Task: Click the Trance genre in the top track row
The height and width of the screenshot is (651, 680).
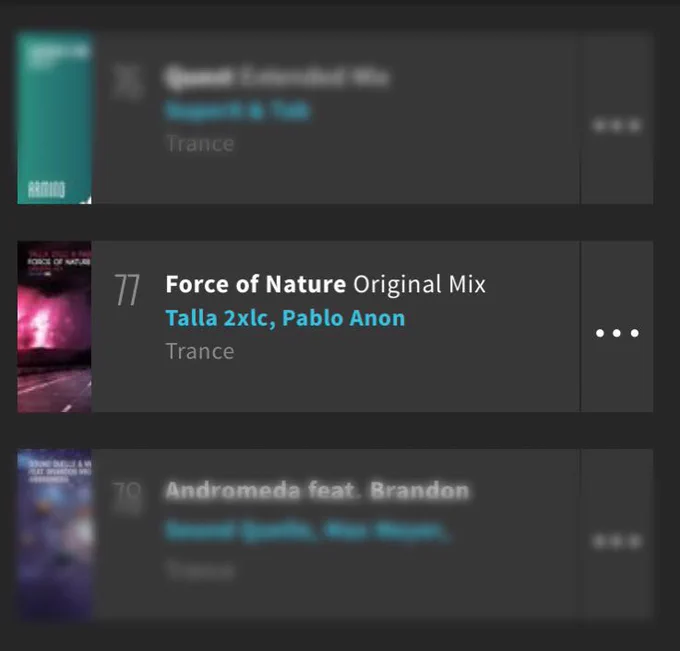Action: [x=200, y=144]
